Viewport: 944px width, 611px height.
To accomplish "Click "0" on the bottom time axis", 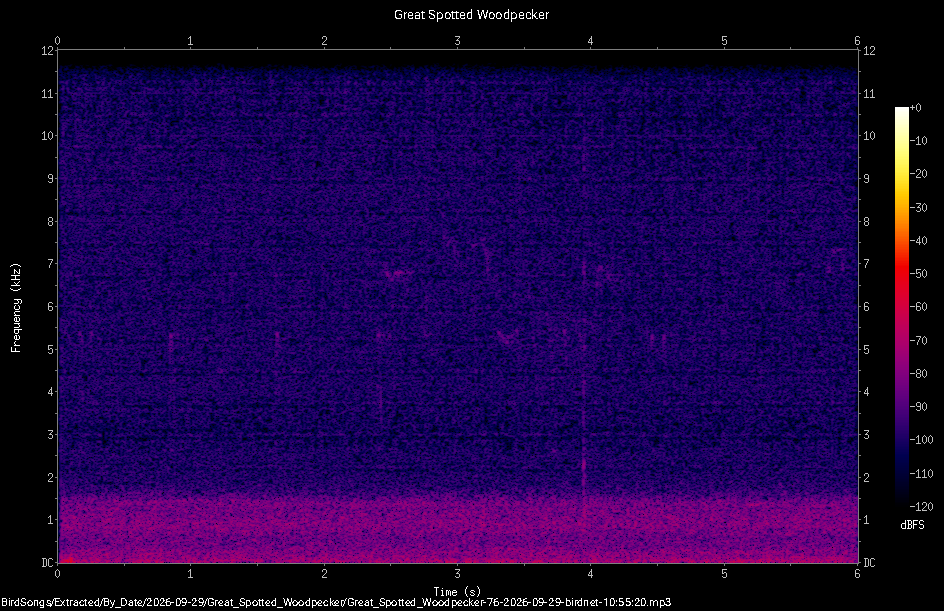I will point(57,574).
